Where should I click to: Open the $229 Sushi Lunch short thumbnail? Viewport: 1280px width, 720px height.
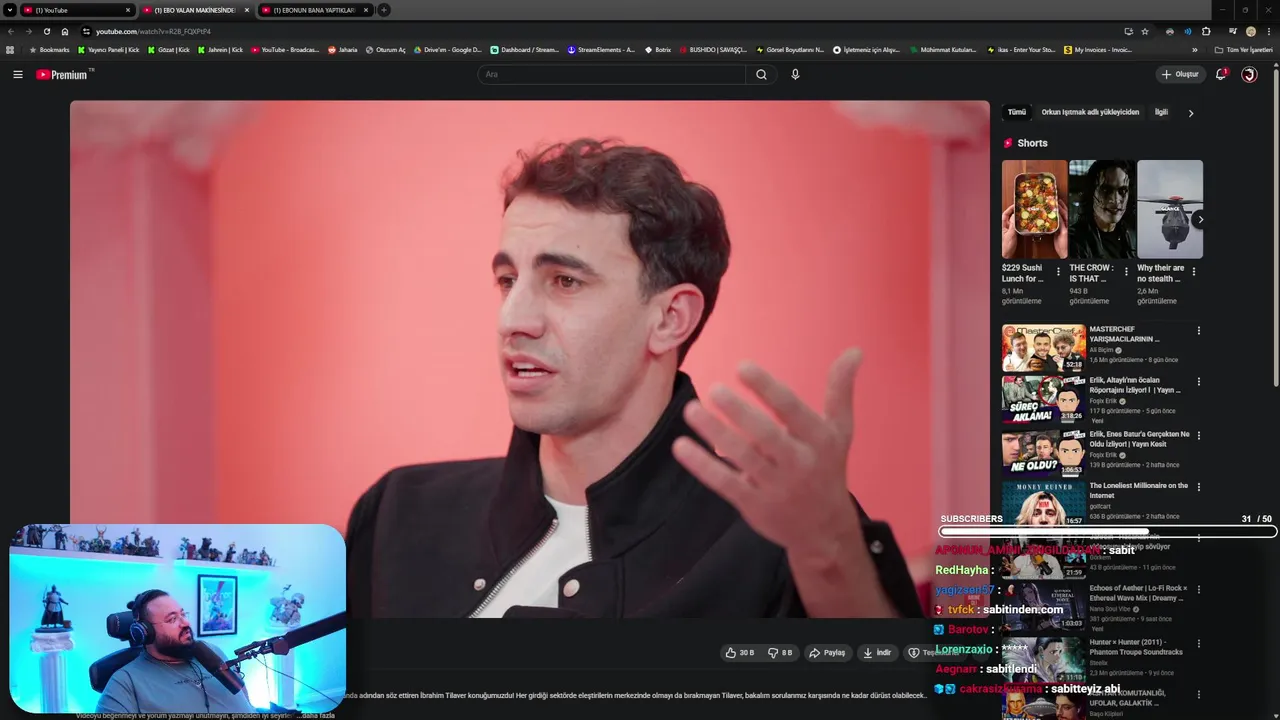[1035, 209]
